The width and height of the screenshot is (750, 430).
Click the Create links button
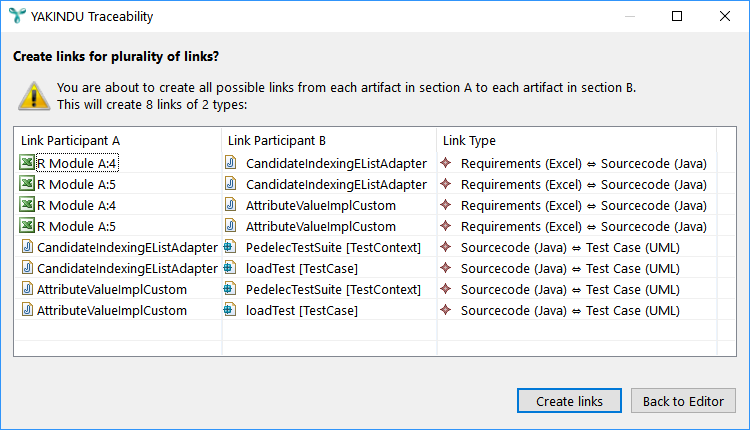tap(569, 401)
